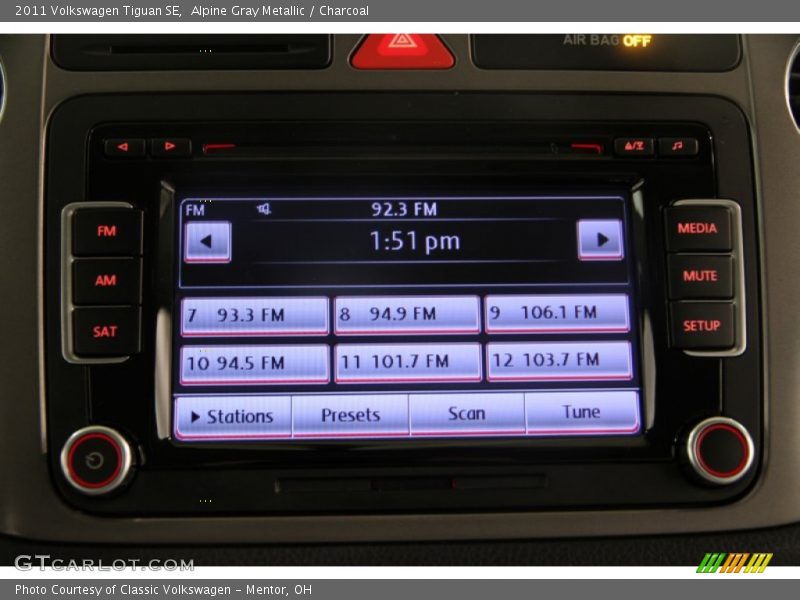
Task: Select the SAT satellite radio button
Action: click(x=106, y=331)
